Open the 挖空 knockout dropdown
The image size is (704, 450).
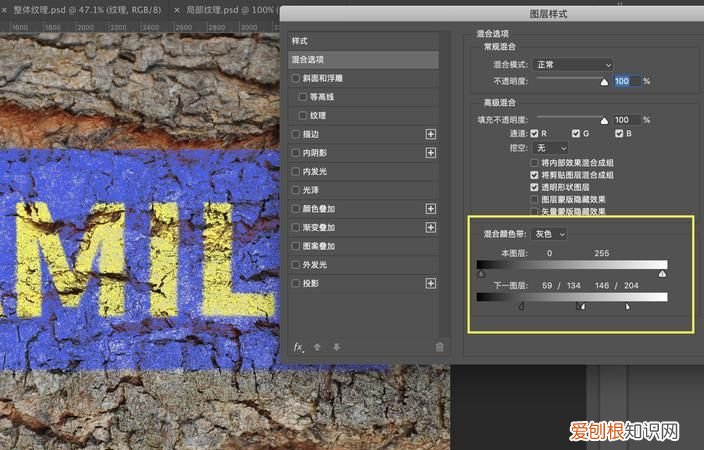coord(550,148)
